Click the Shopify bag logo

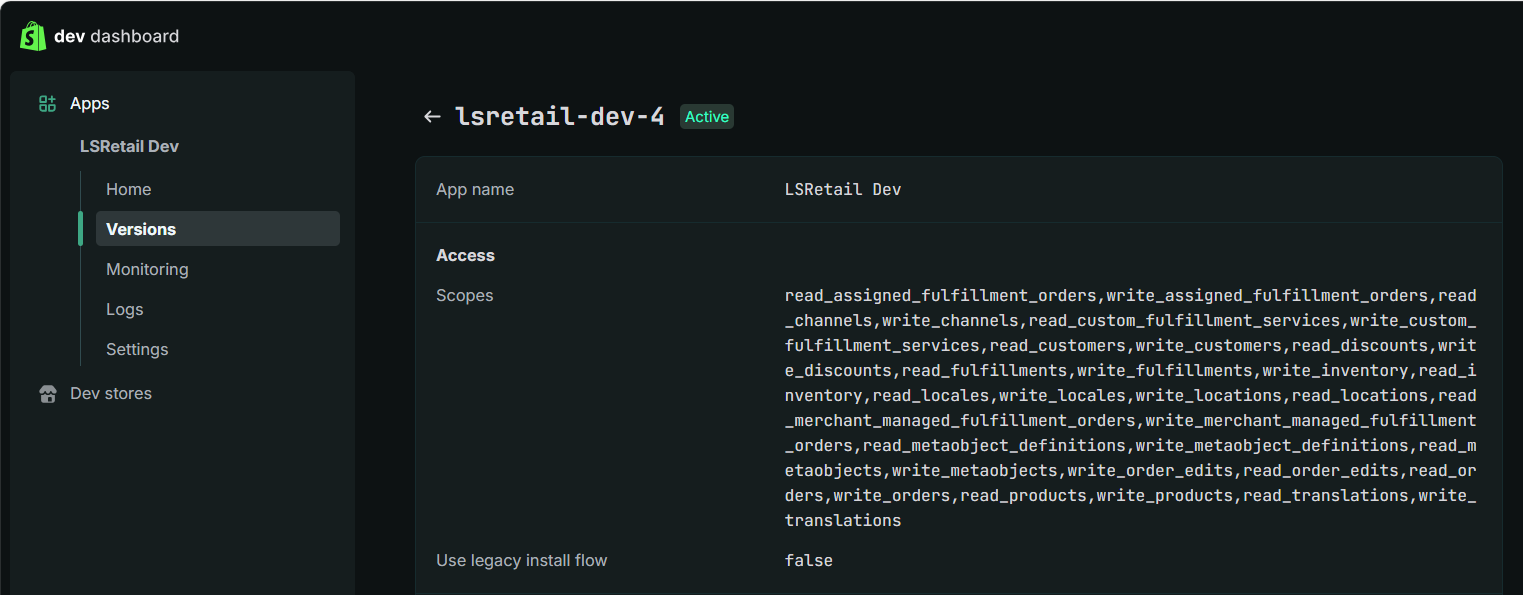pyautogui.click(x=33, y=36)
